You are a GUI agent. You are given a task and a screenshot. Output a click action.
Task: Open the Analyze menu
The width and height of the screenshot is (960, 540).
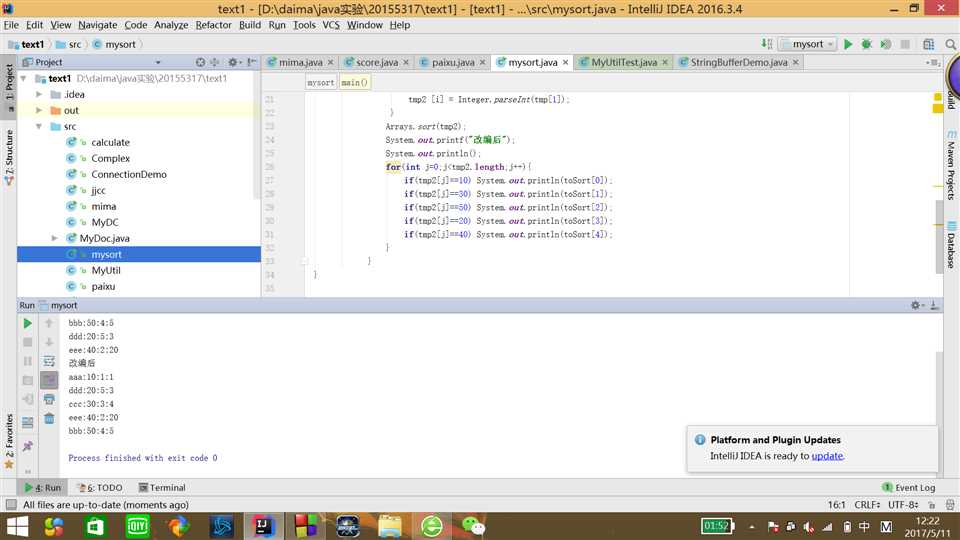point(171,25)
